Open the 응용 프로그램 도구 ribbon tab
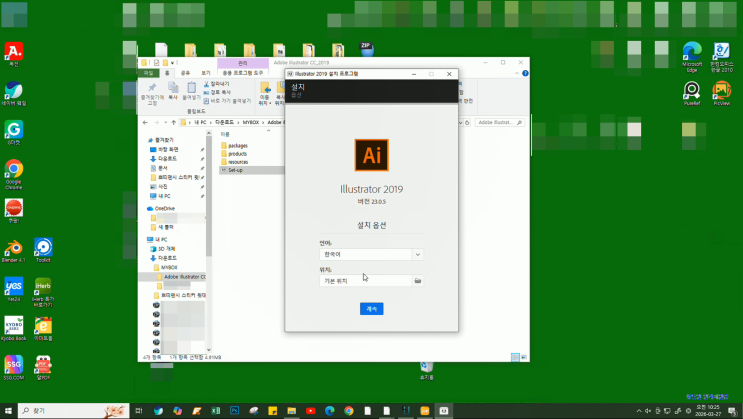 243,73
